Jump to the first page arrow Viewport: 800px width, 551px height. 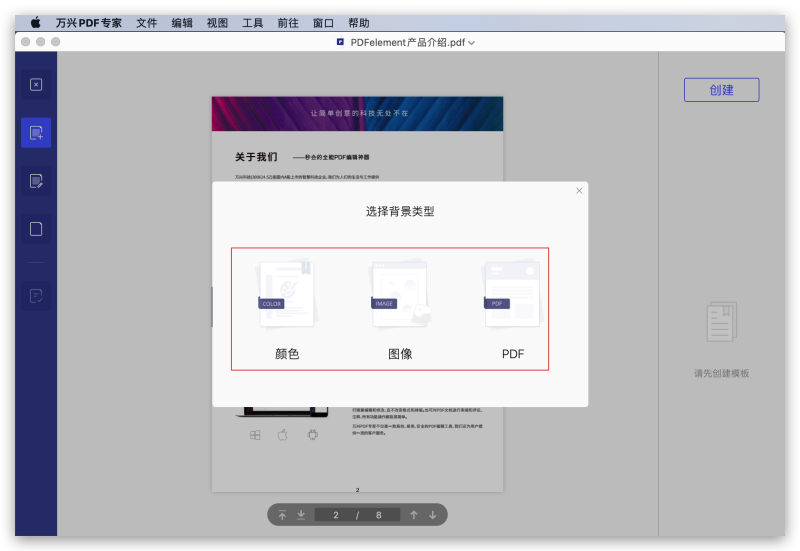[282, 515]
